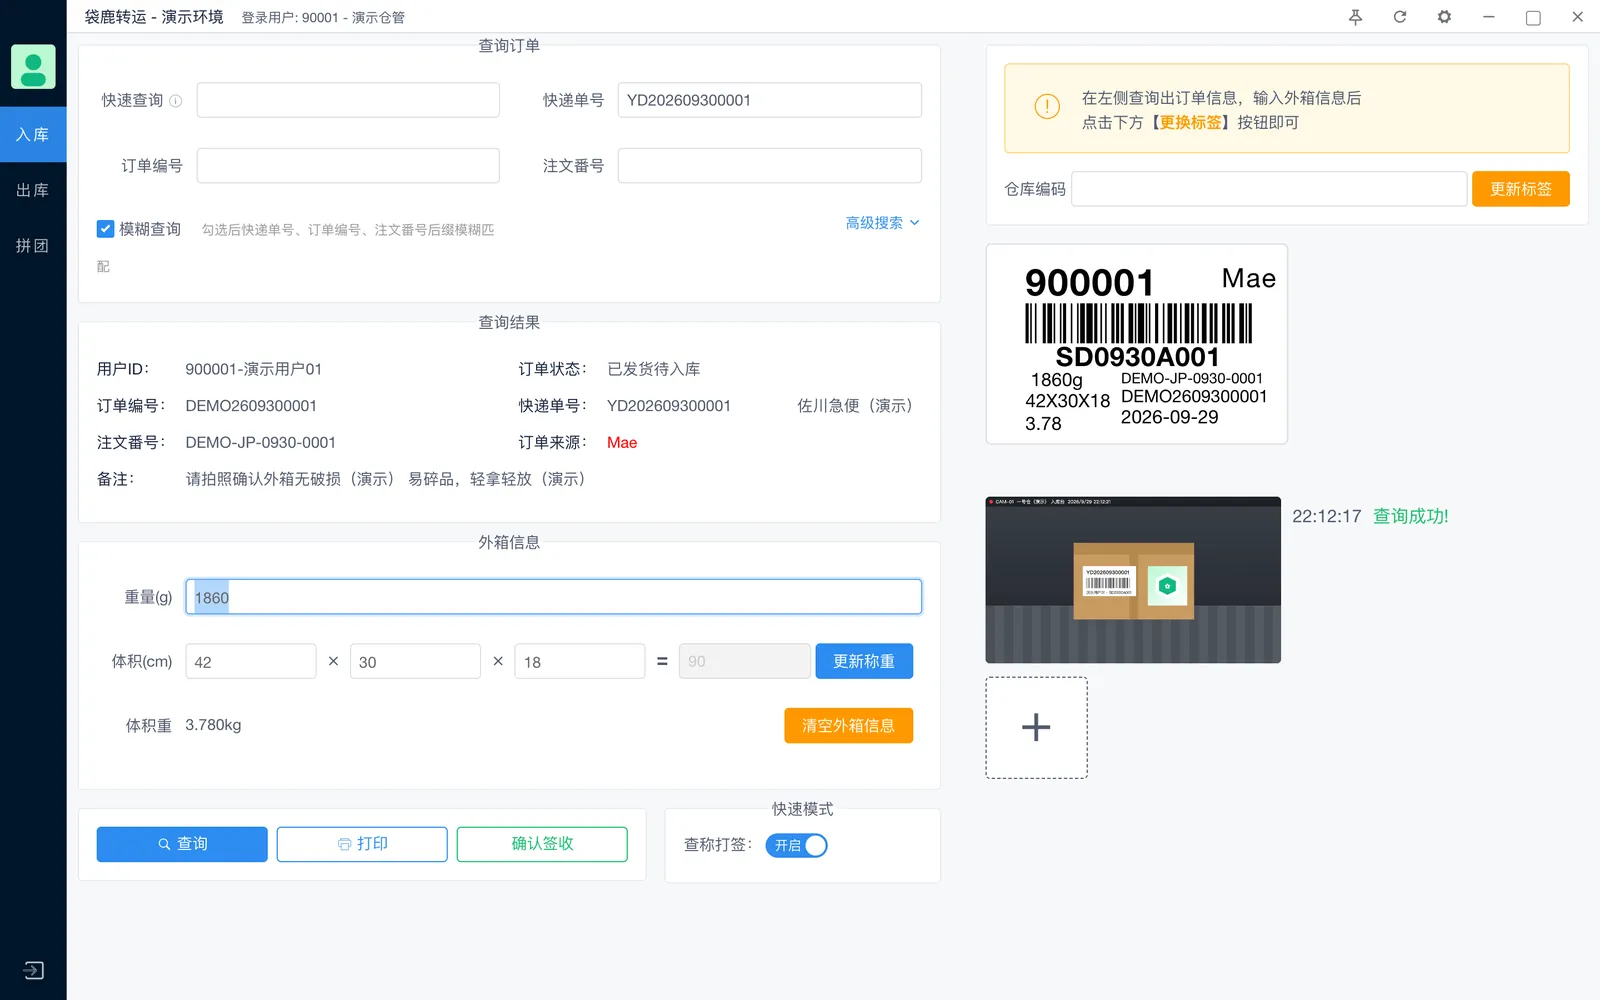Click the refresh icon in title bar

[x=1400, y=17]
